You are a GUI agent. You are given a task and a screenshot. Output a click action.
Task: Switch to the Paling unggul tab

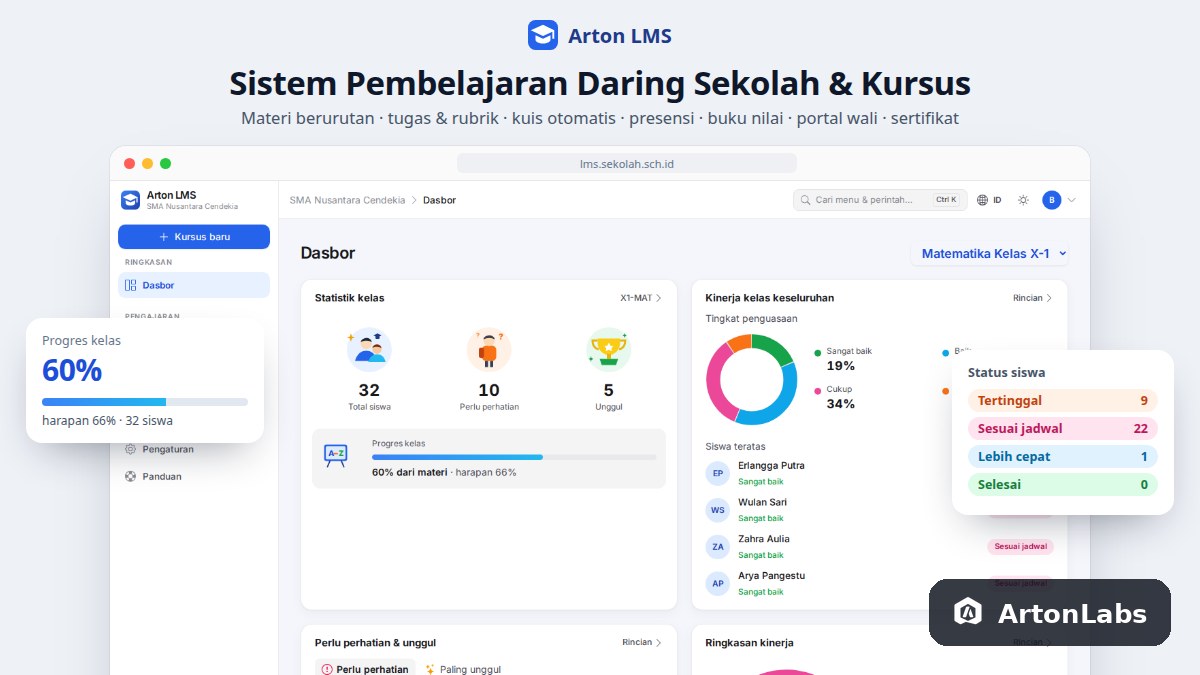463,669
